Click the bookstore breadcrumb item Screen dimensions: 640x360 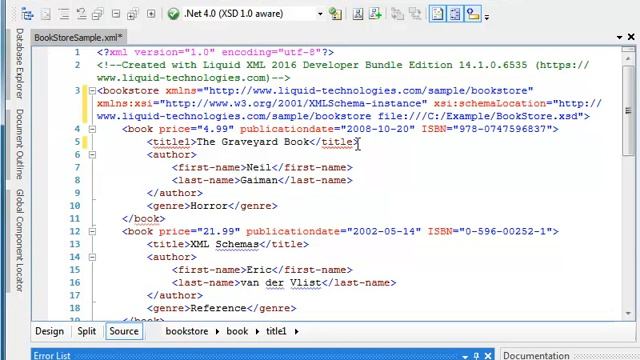coord(187,331)
